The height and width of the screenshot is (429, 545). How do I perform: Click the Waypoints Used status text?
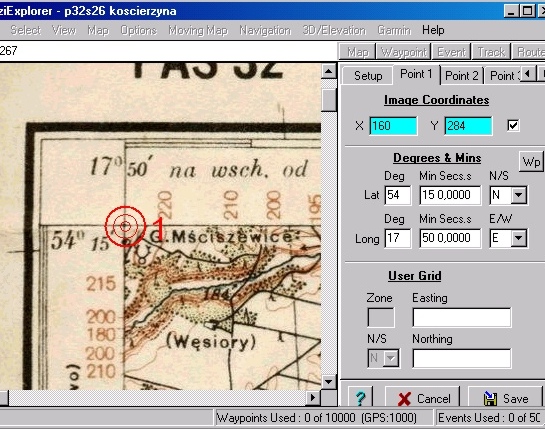click(316, 418)
